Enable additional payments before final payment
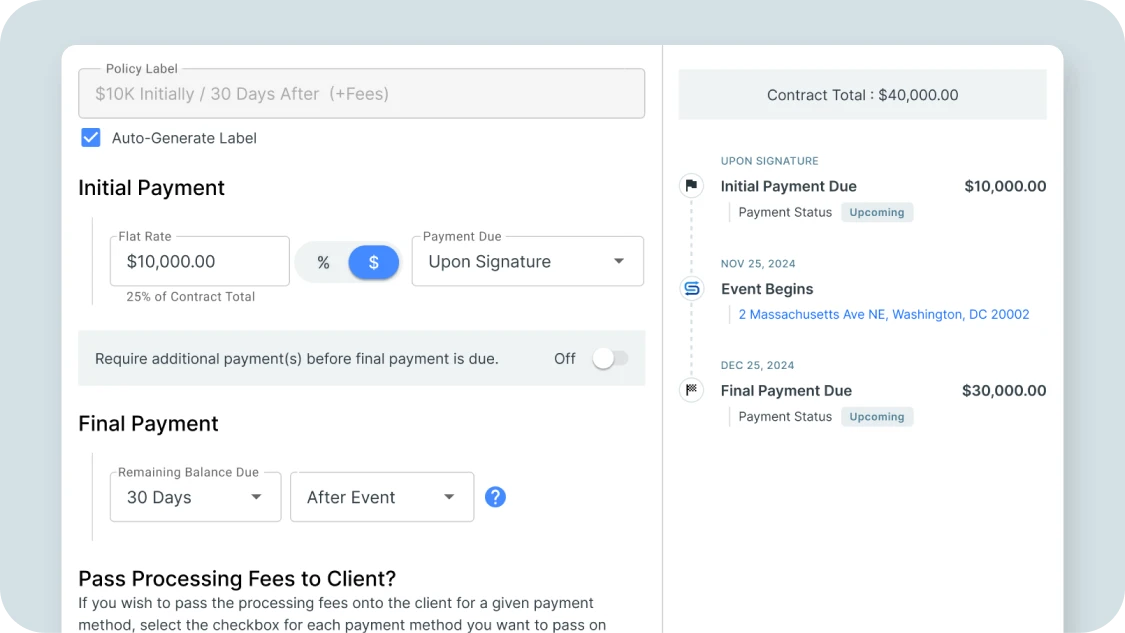The width and height of the screenshot is (1125, 633). [610, 358]
